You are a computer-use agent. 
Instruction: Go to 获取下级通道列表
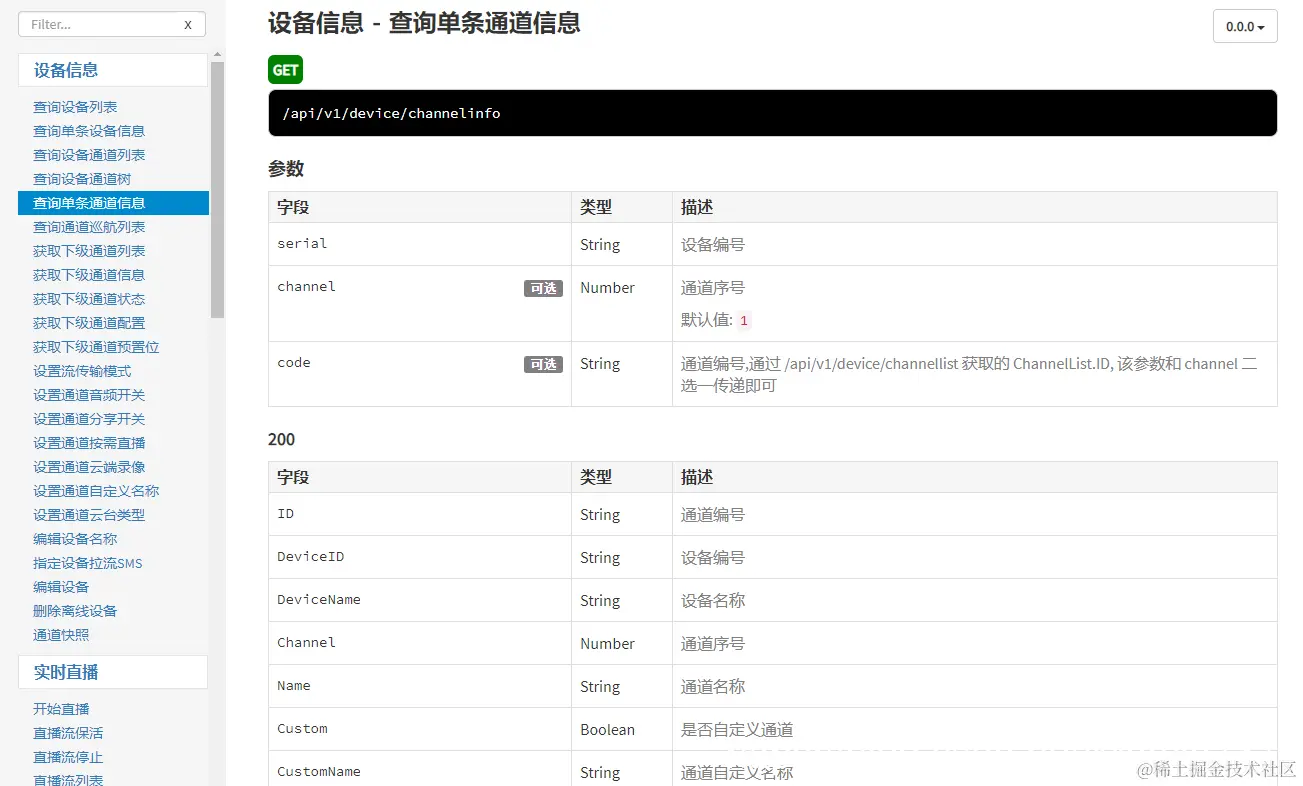pyautogui.click(x=89, y=251)
